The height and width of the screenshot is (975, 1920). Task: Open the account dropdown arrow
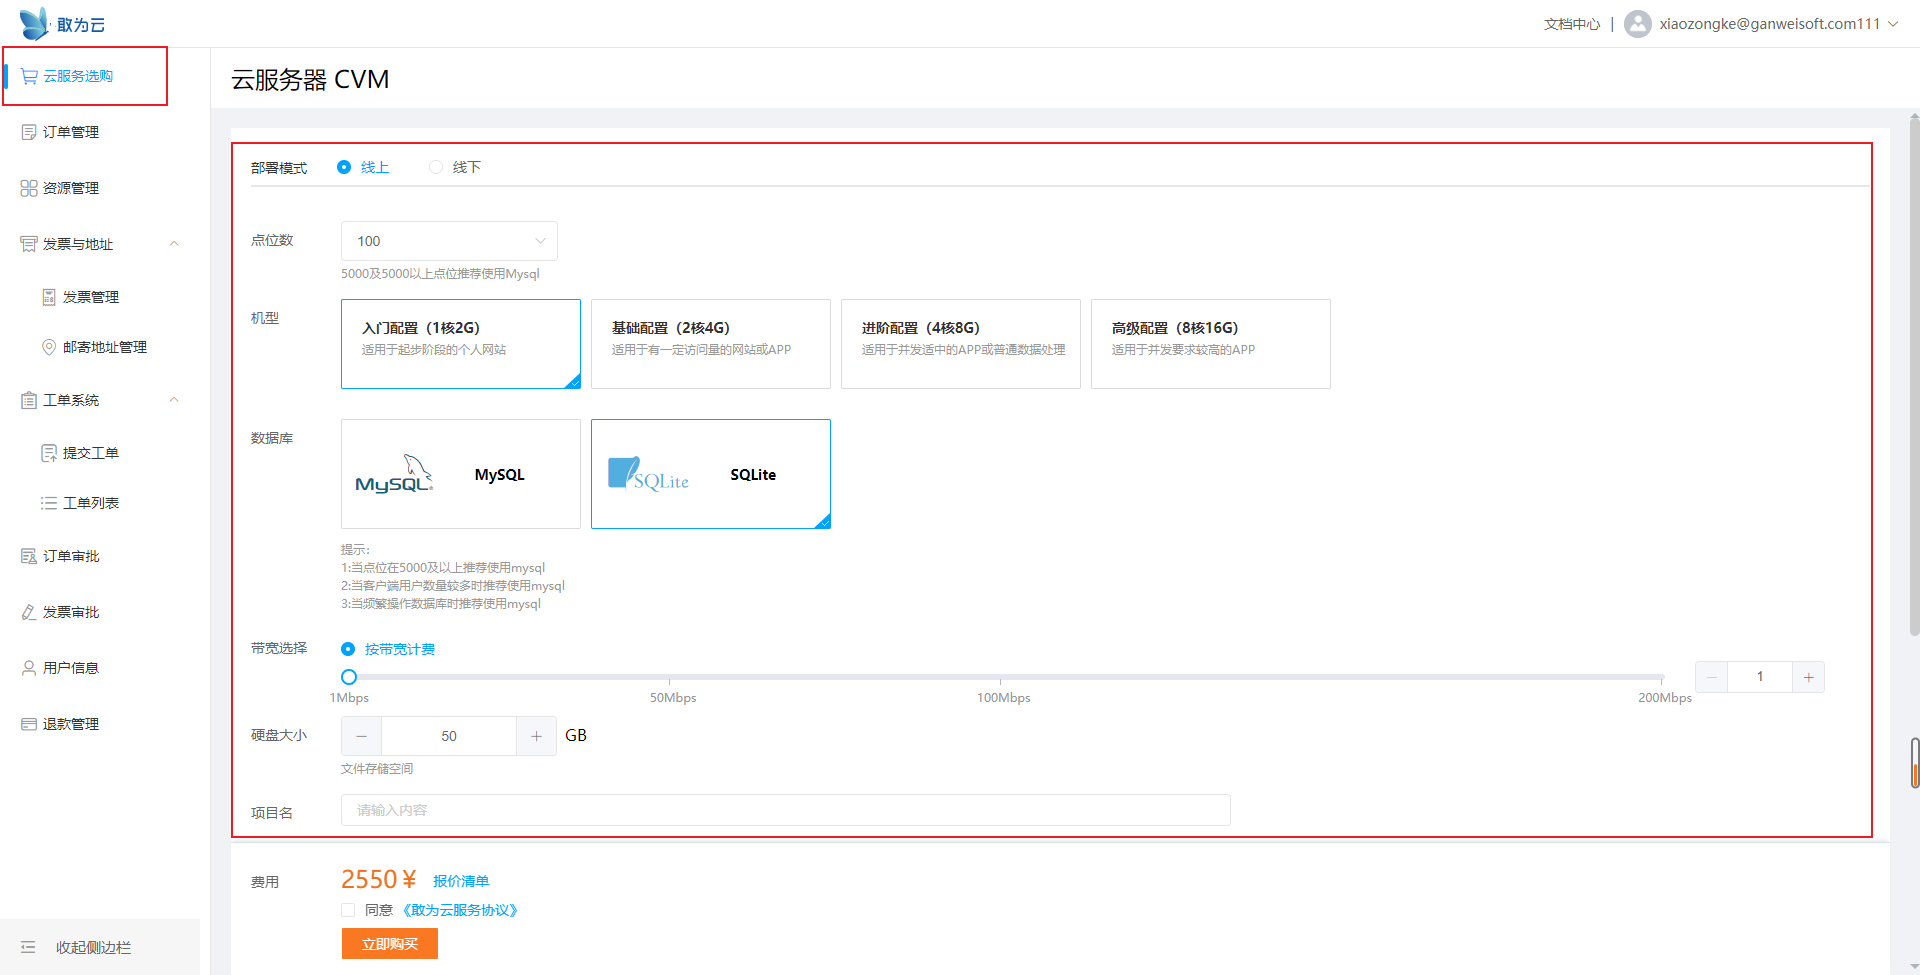point(1893,24)
